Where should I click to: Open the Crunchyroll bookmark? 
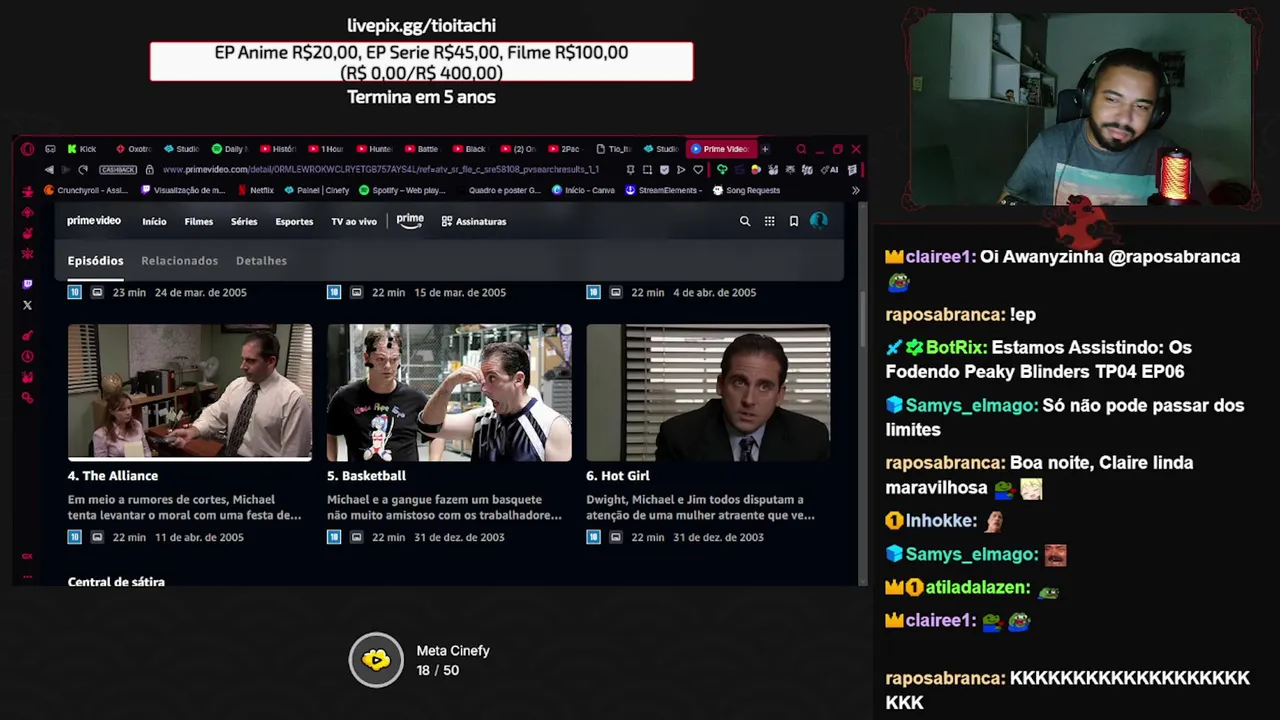[x=86, y=190]
